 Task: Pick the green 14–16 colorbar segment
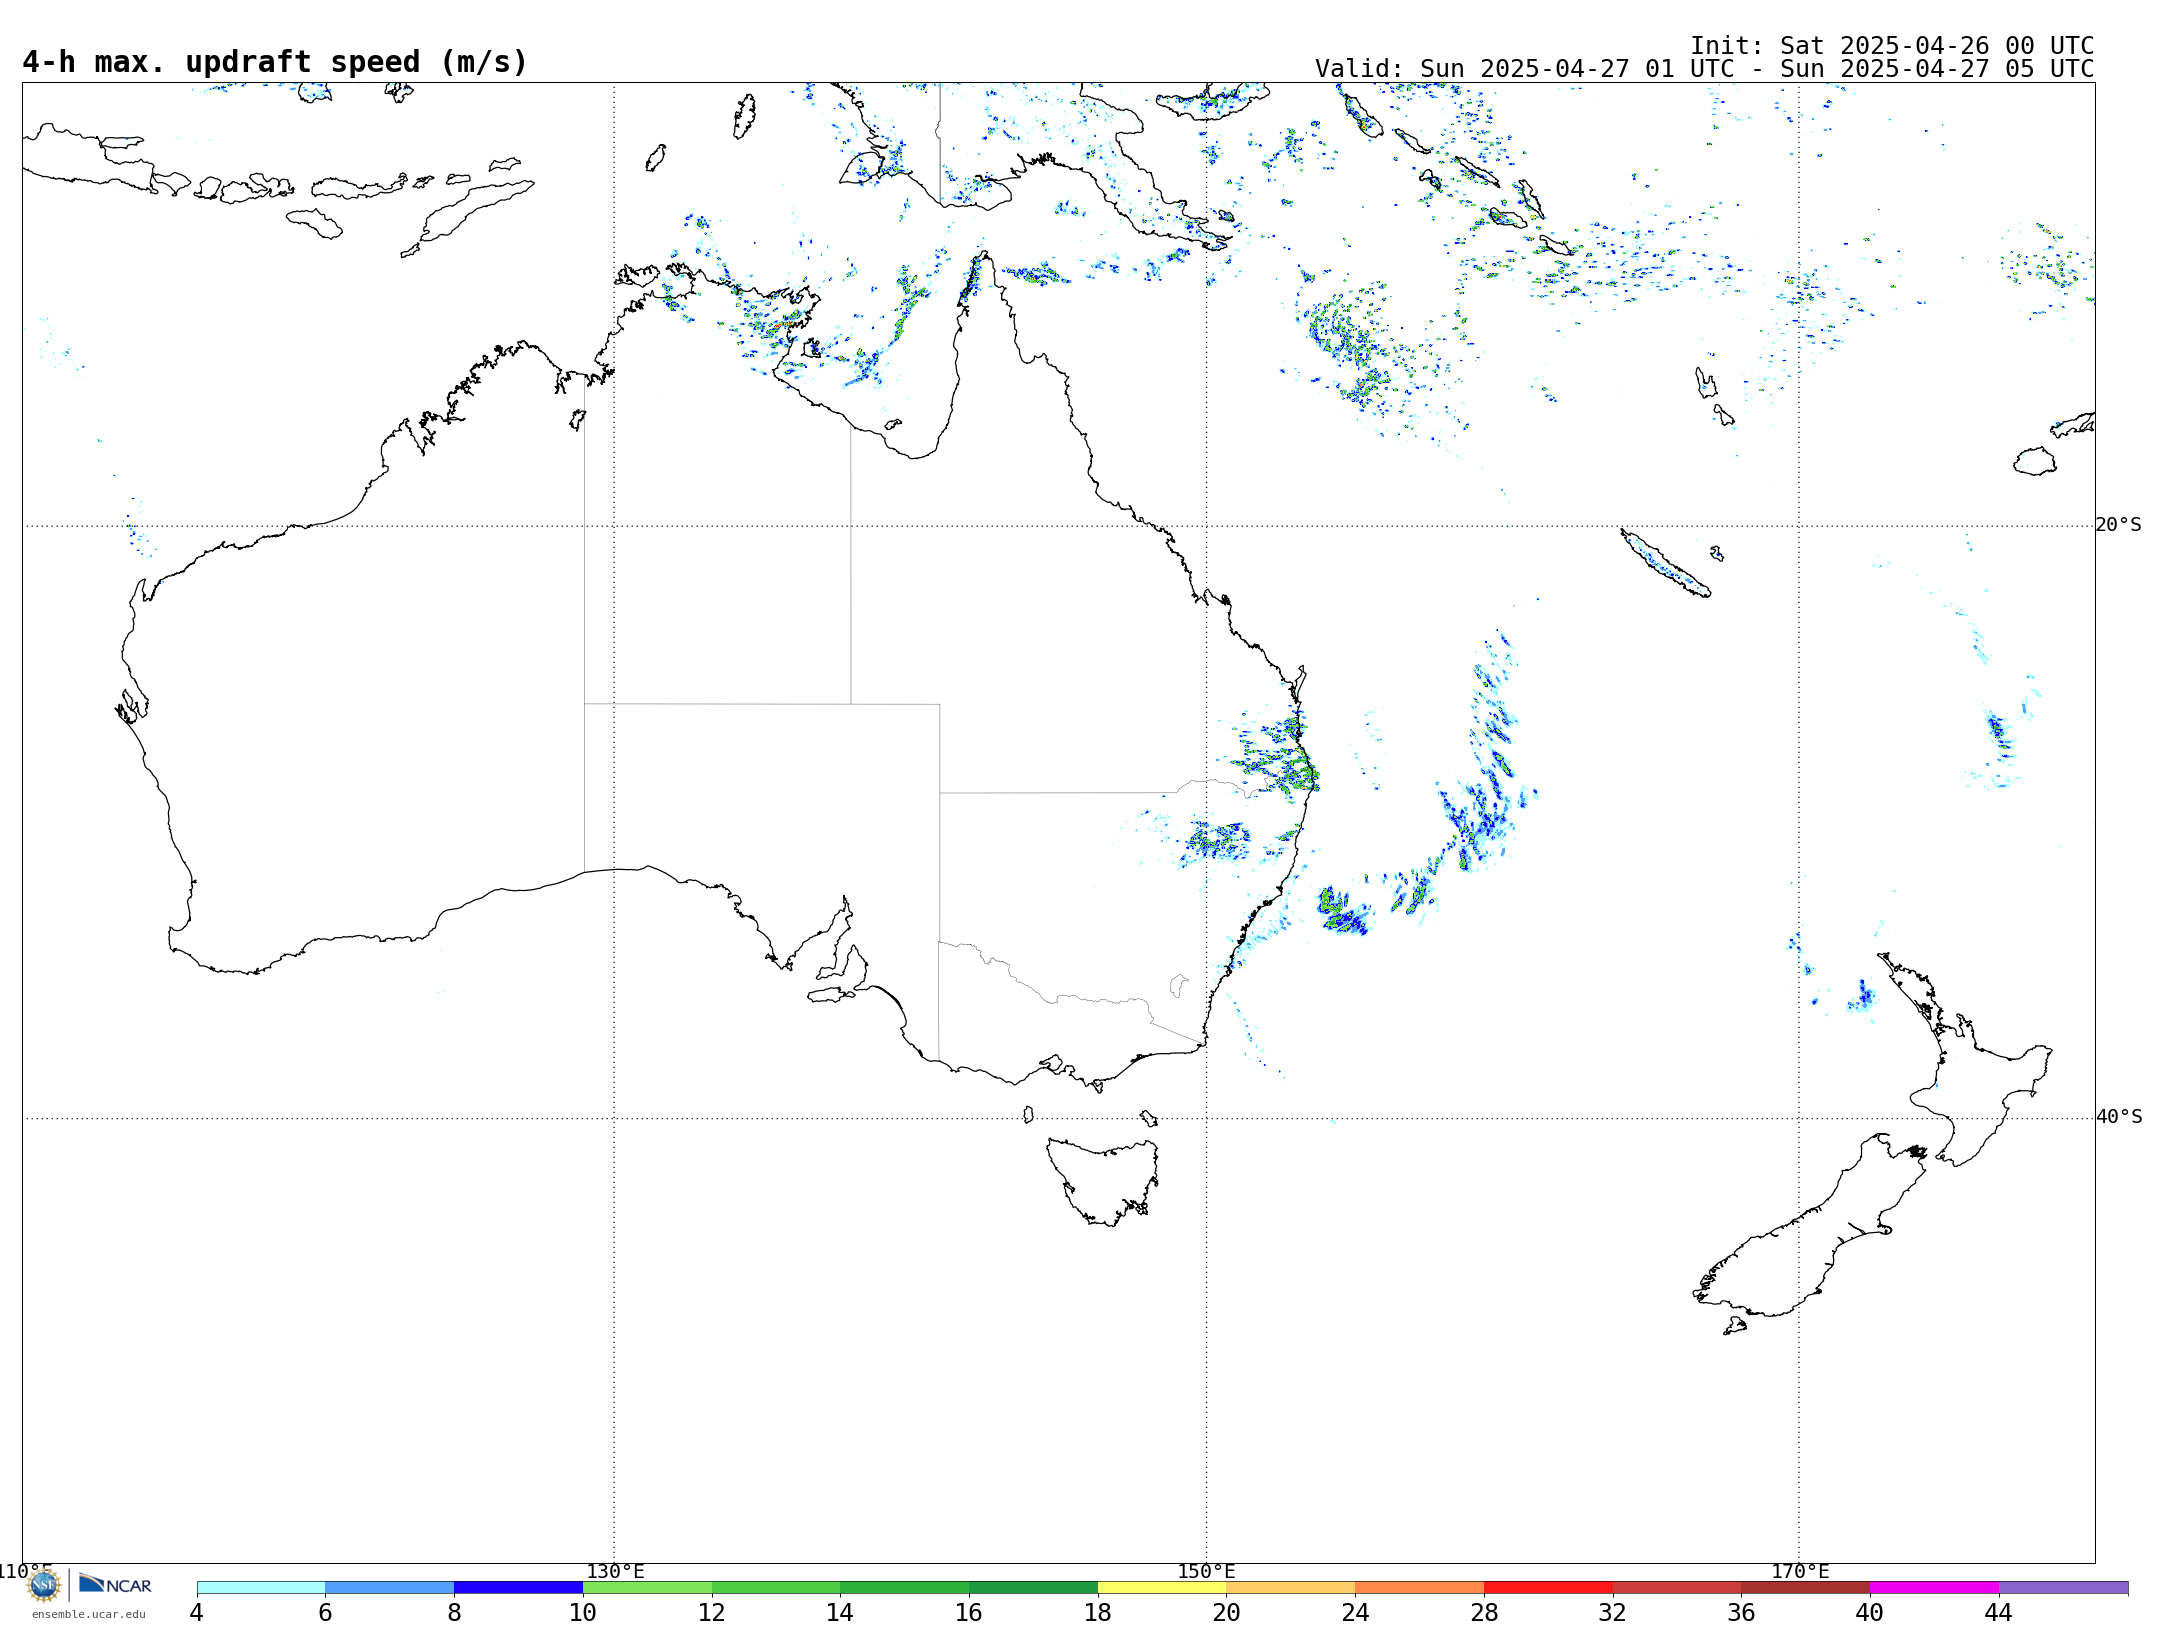[x=905, y=1587]
